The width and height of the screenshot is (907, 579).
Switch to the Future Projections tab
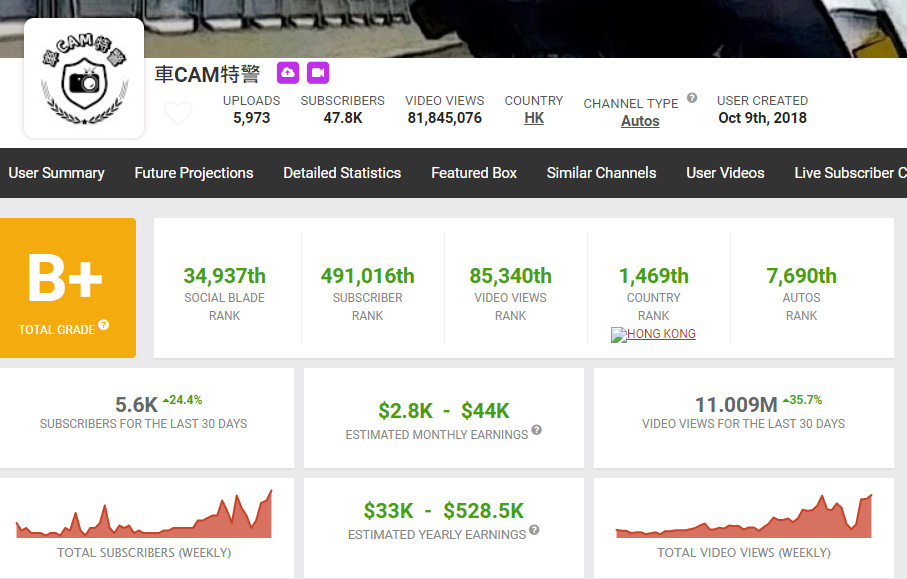click(x=194, y=173)
